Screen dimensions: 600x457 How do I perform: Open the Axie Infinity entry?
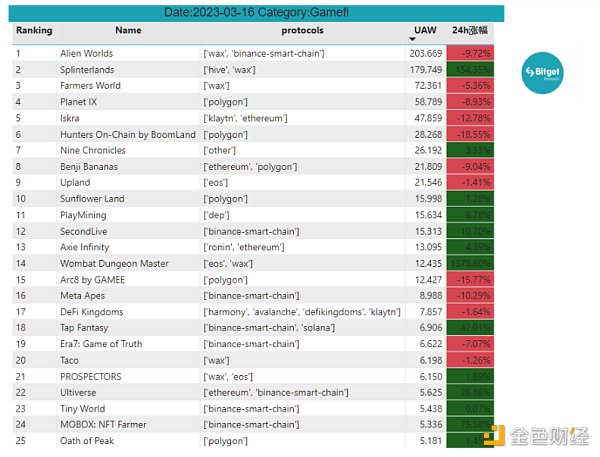[x=86, y=247]
